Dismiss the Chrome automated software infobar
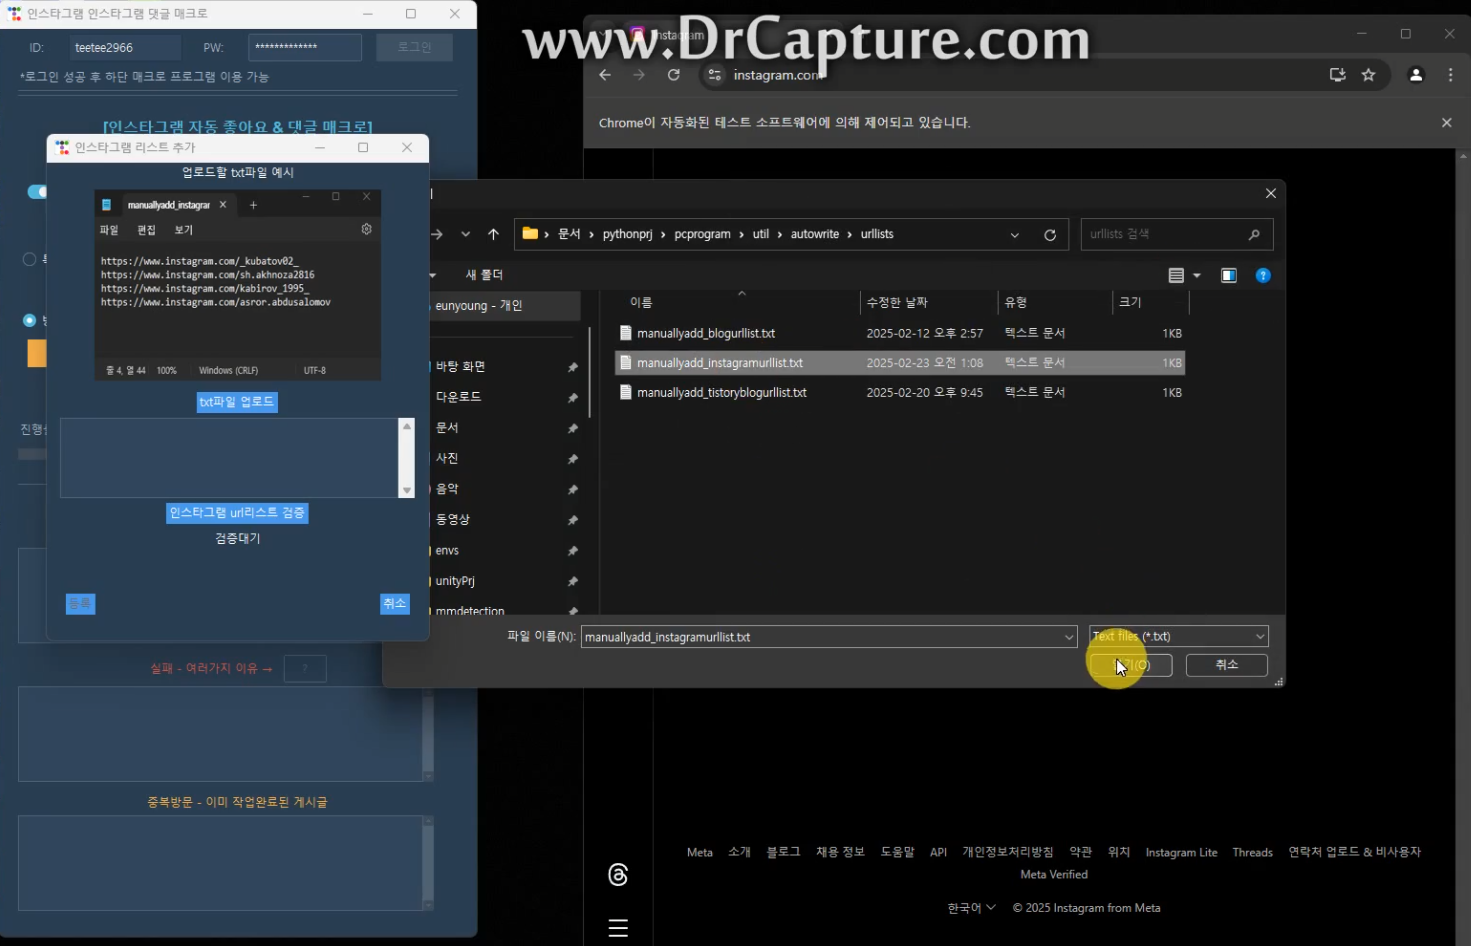Image resolution: width=1471 pixels, height=946 pixels. pyautogui.click(x=1447, y=123)
